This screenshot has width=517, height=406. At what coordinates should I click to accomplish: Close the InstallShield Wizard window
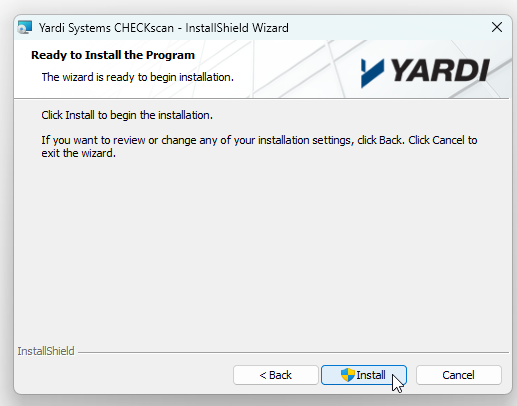(497, 27)
